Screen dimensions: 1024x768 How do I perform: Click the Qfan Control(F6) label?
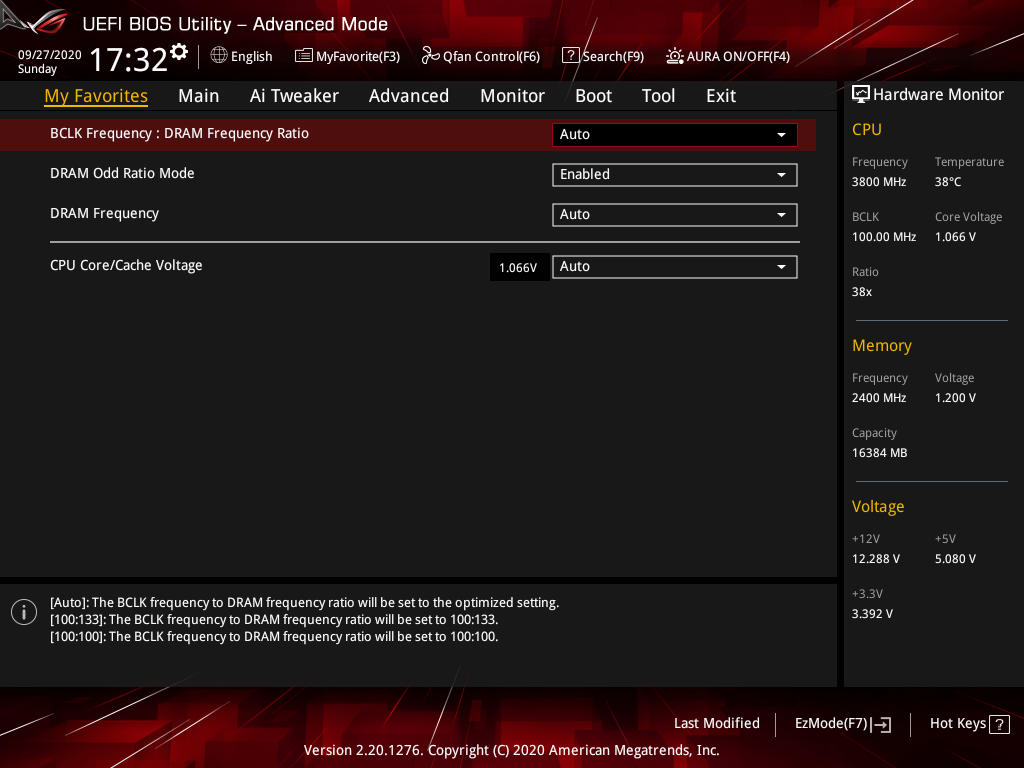pos(491,57)
